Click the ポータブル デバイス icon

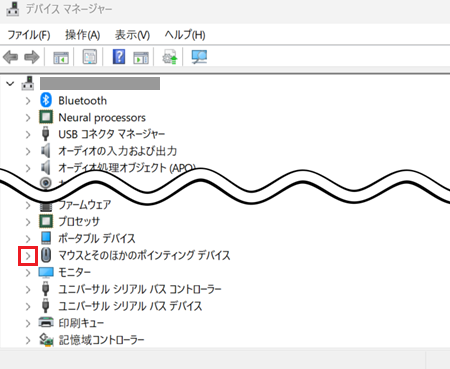click(x=46, y=238)
